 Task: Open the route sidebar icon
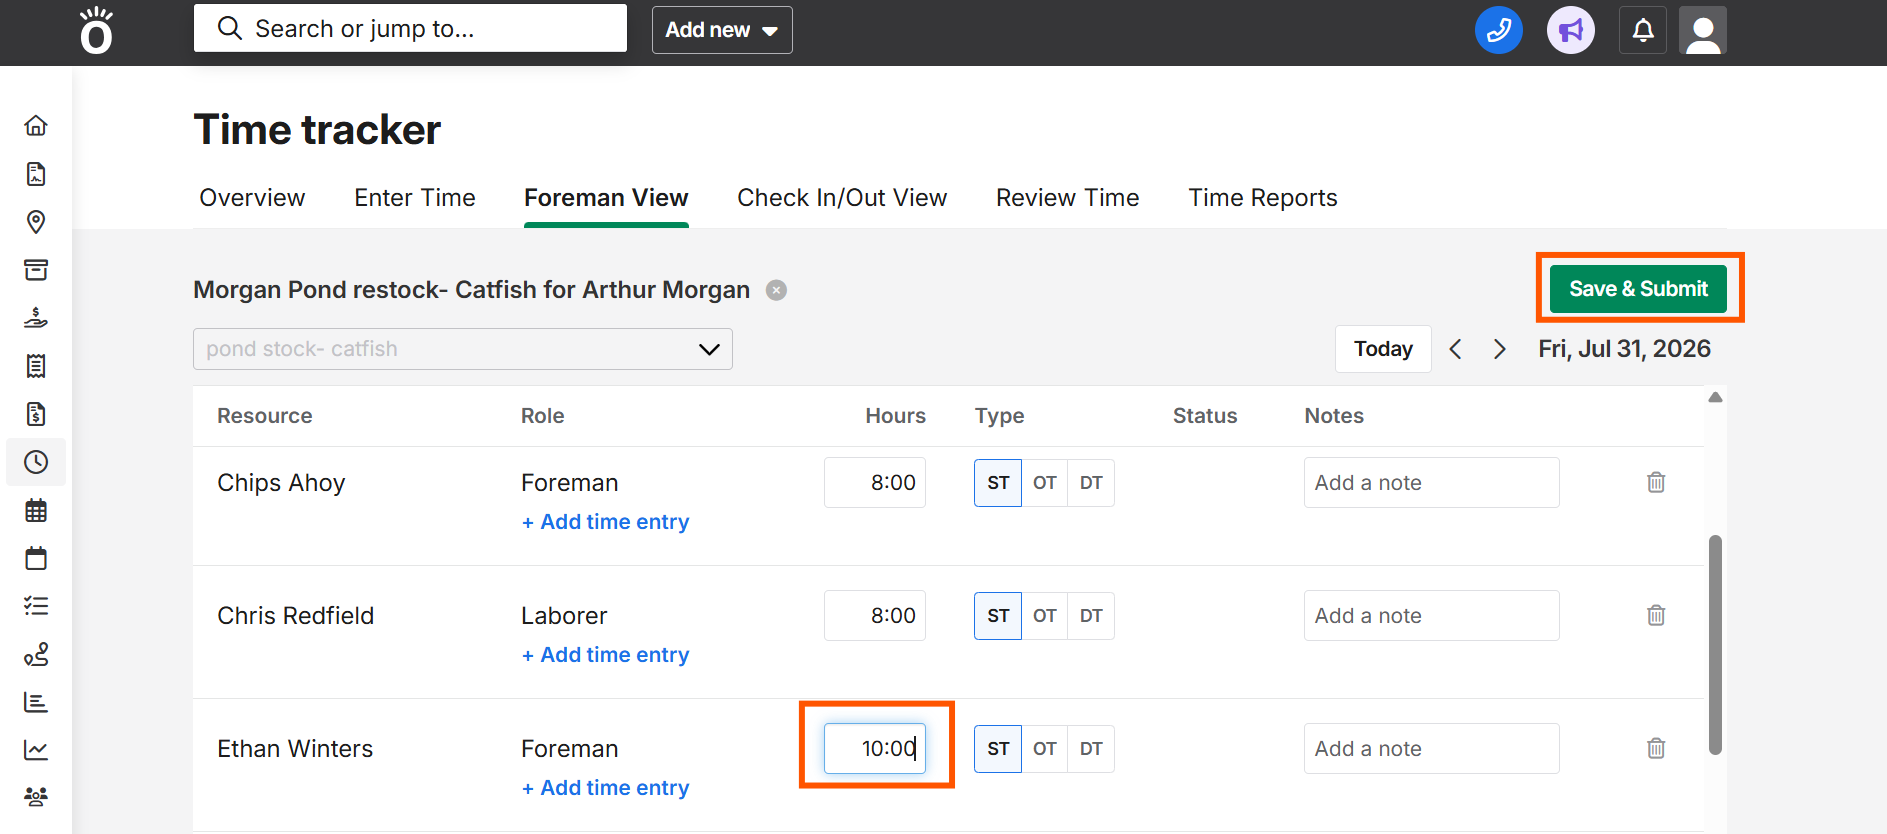pos(36,654)
